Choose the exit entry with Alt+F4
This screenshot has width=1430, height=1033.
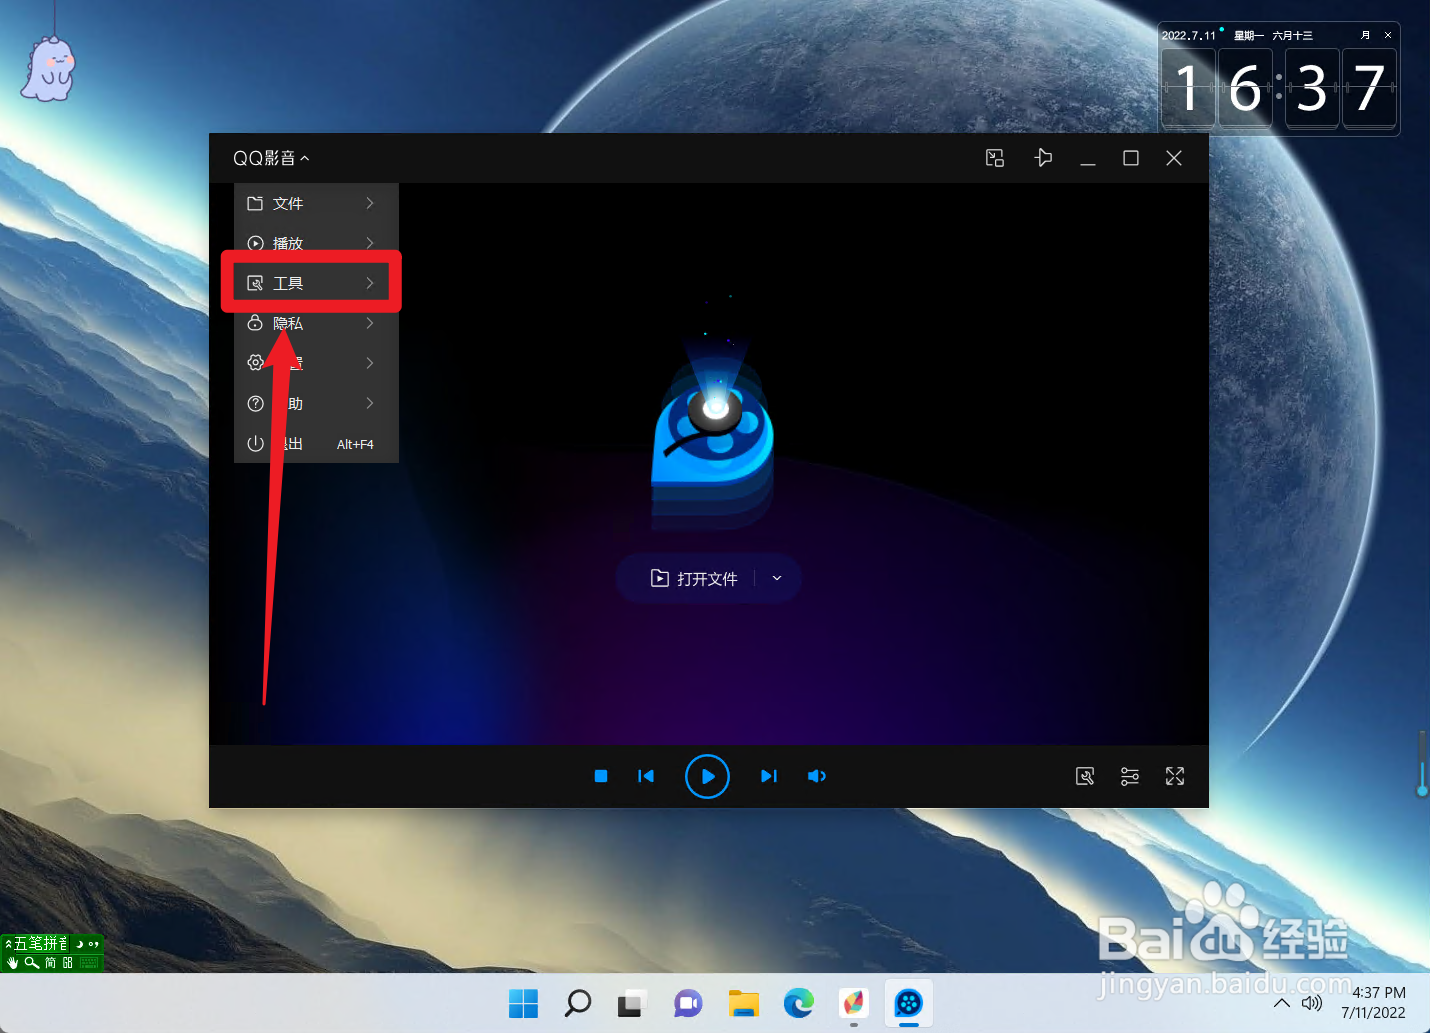[x=316, y=443]
